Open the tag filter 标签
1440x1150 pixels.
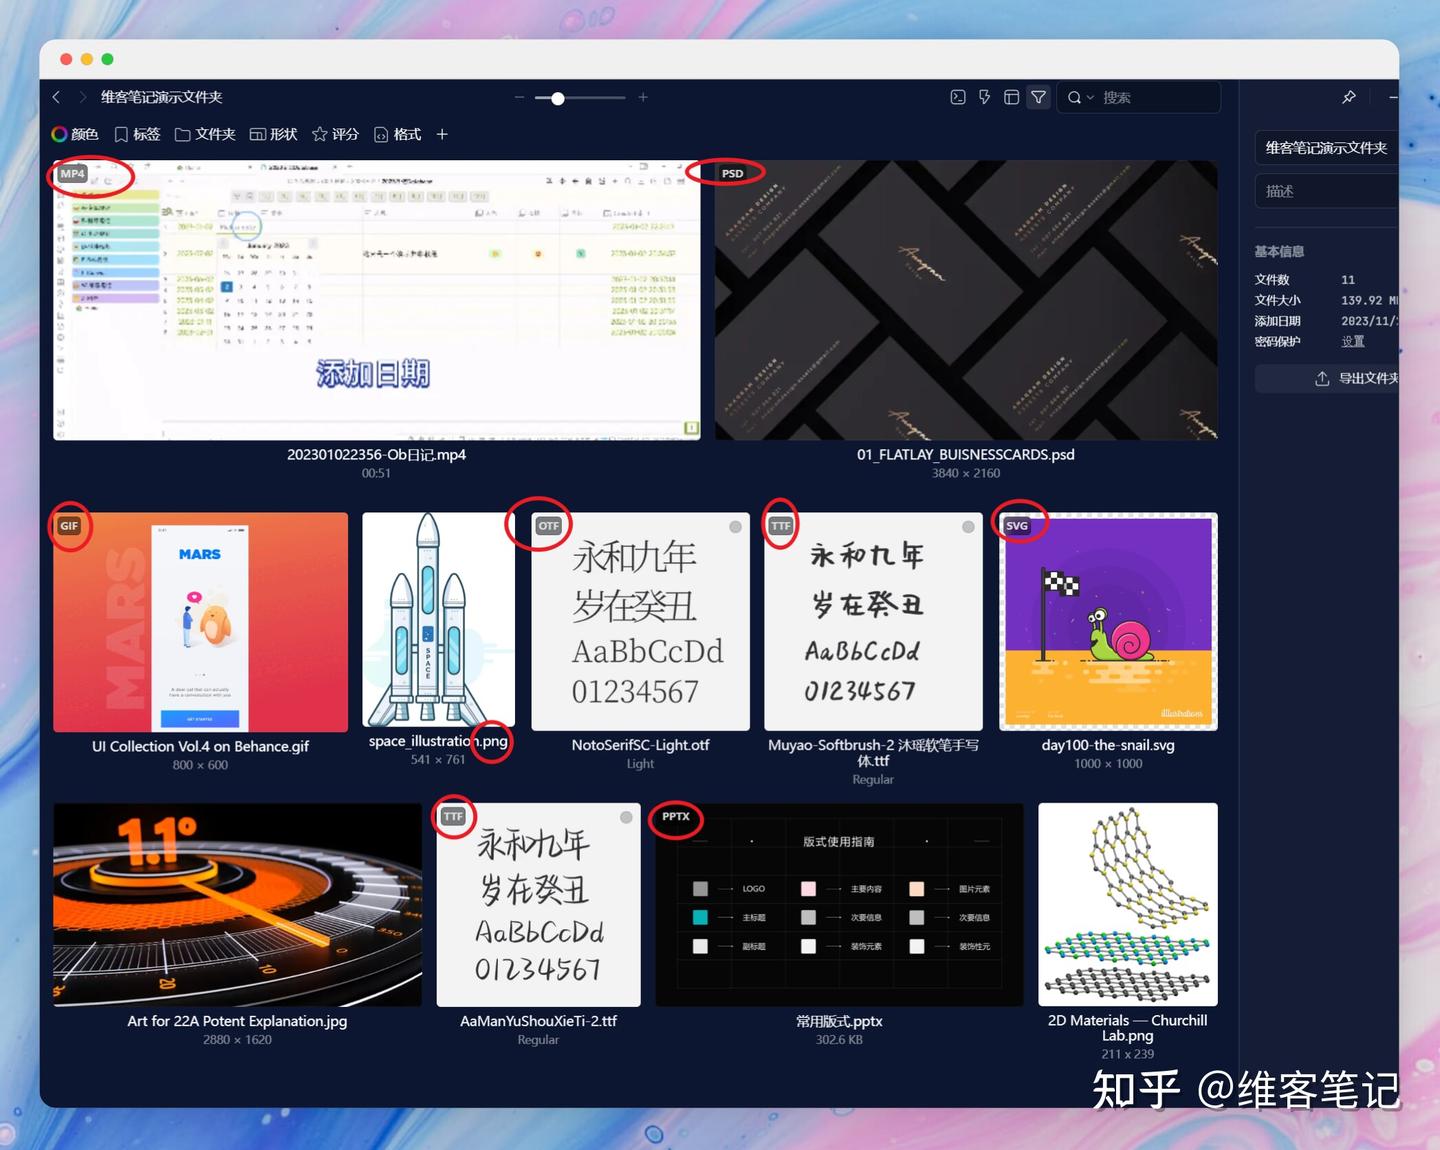(x=137, y=133)
